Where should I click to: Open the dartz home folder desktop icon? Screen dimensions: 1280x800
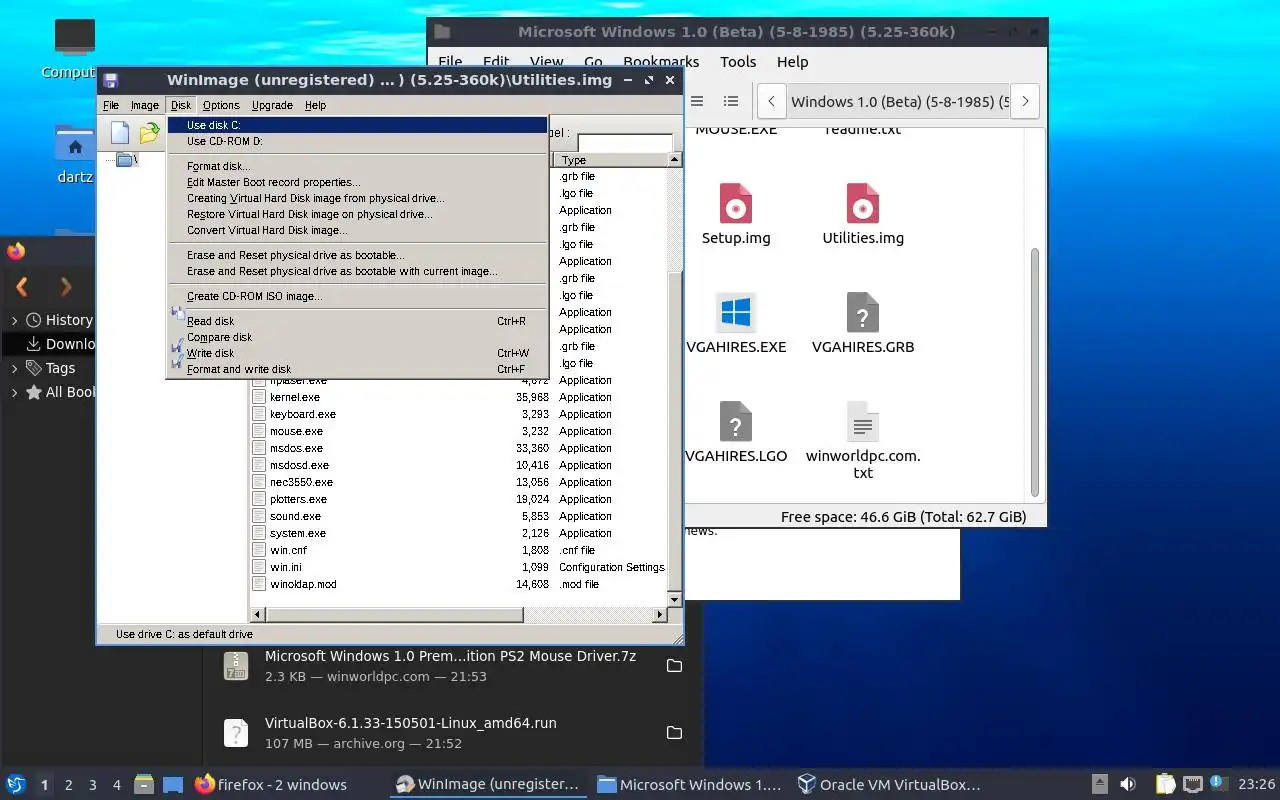[x=74, y=144]
